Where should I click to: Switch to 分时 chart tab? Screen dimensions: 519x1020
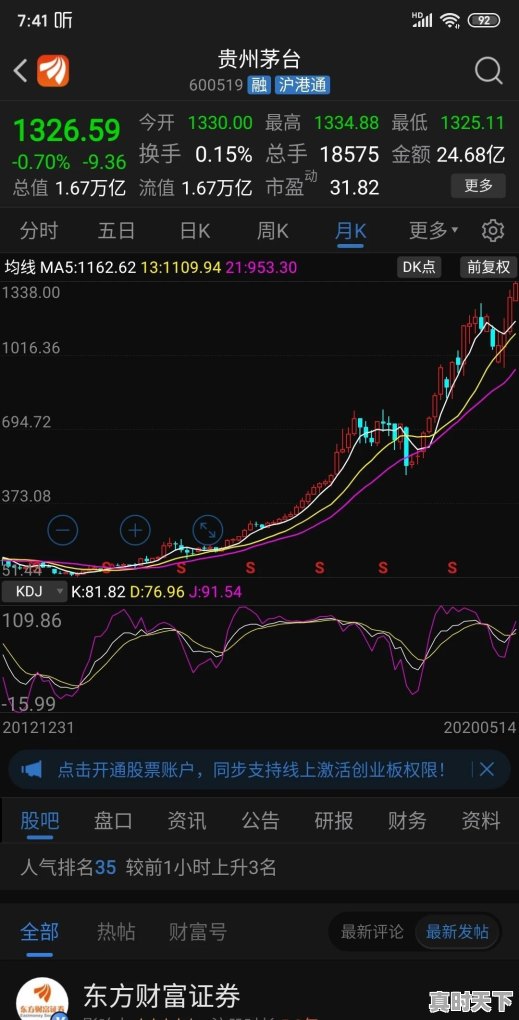[x=38, y=230]
